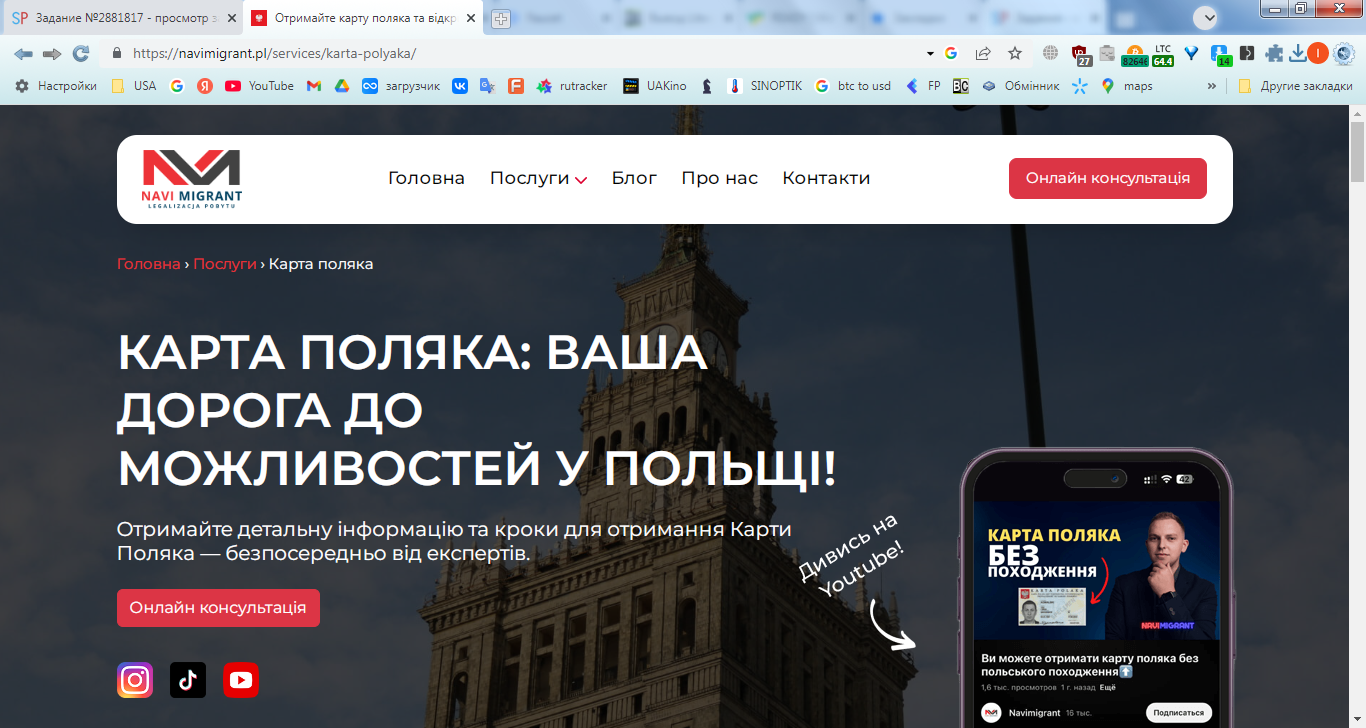The height and width of the screenshot is (728, 1366).
Task: Open the LTC price extension
Action: 1163,54
